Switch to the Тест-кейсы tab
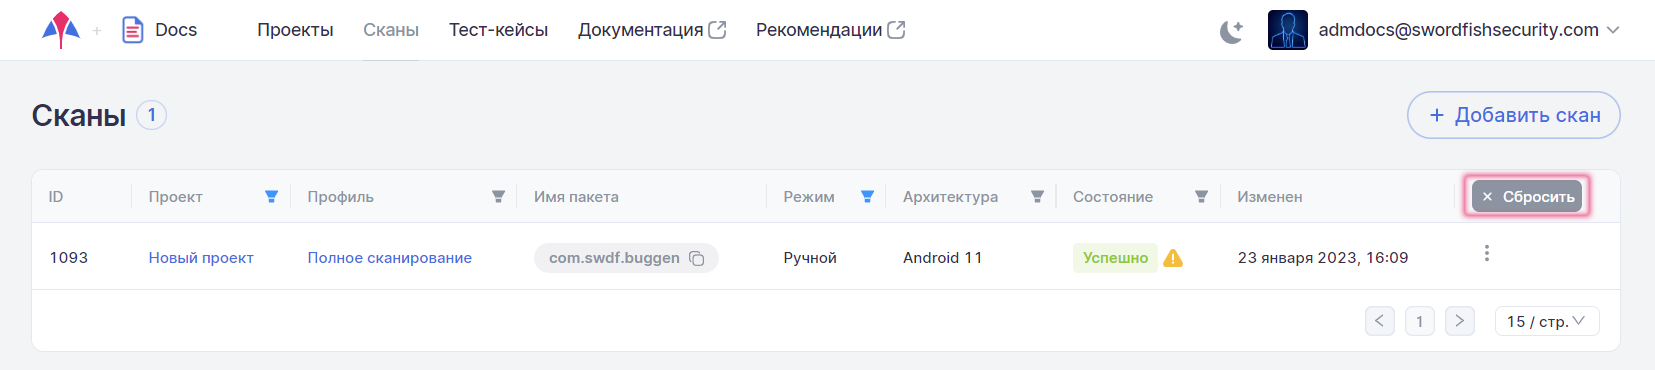The height and width of the screenshot is (370, 1655). pyautogui.click(x=498, y=30)
